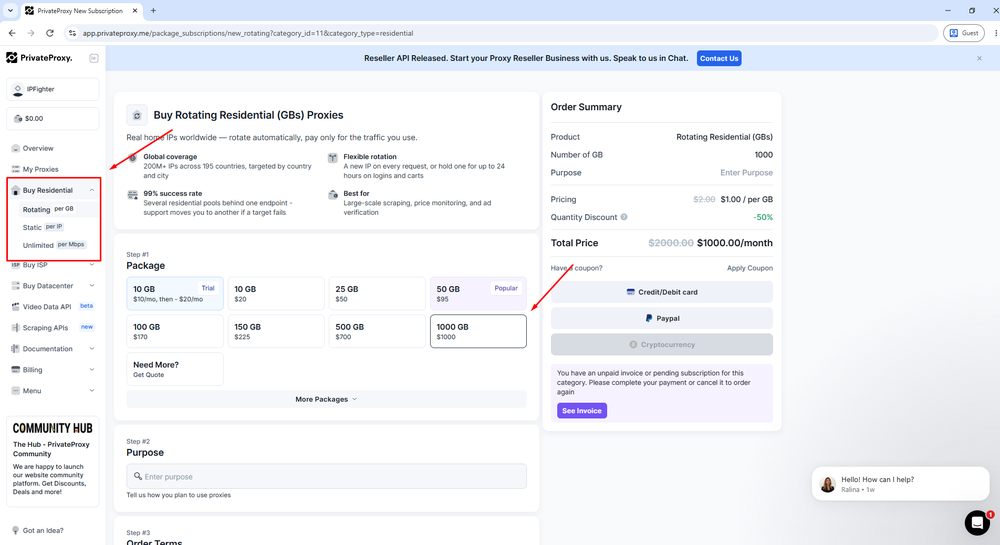Collapse the Buy Residential section chevron

(92, 191)
